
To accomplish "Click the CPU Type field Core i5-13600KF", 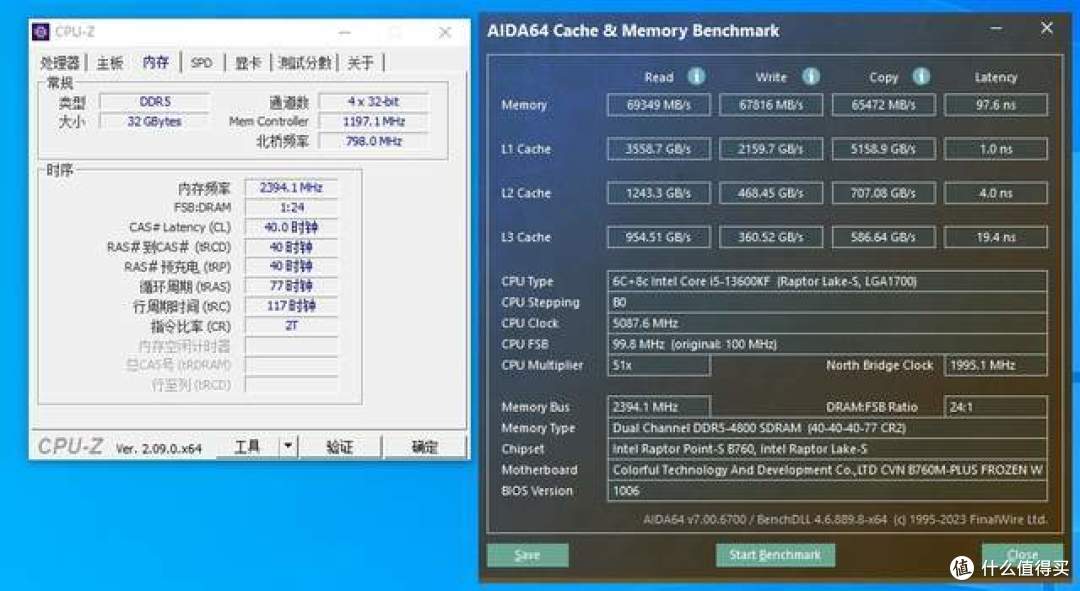I will (827, 281).
